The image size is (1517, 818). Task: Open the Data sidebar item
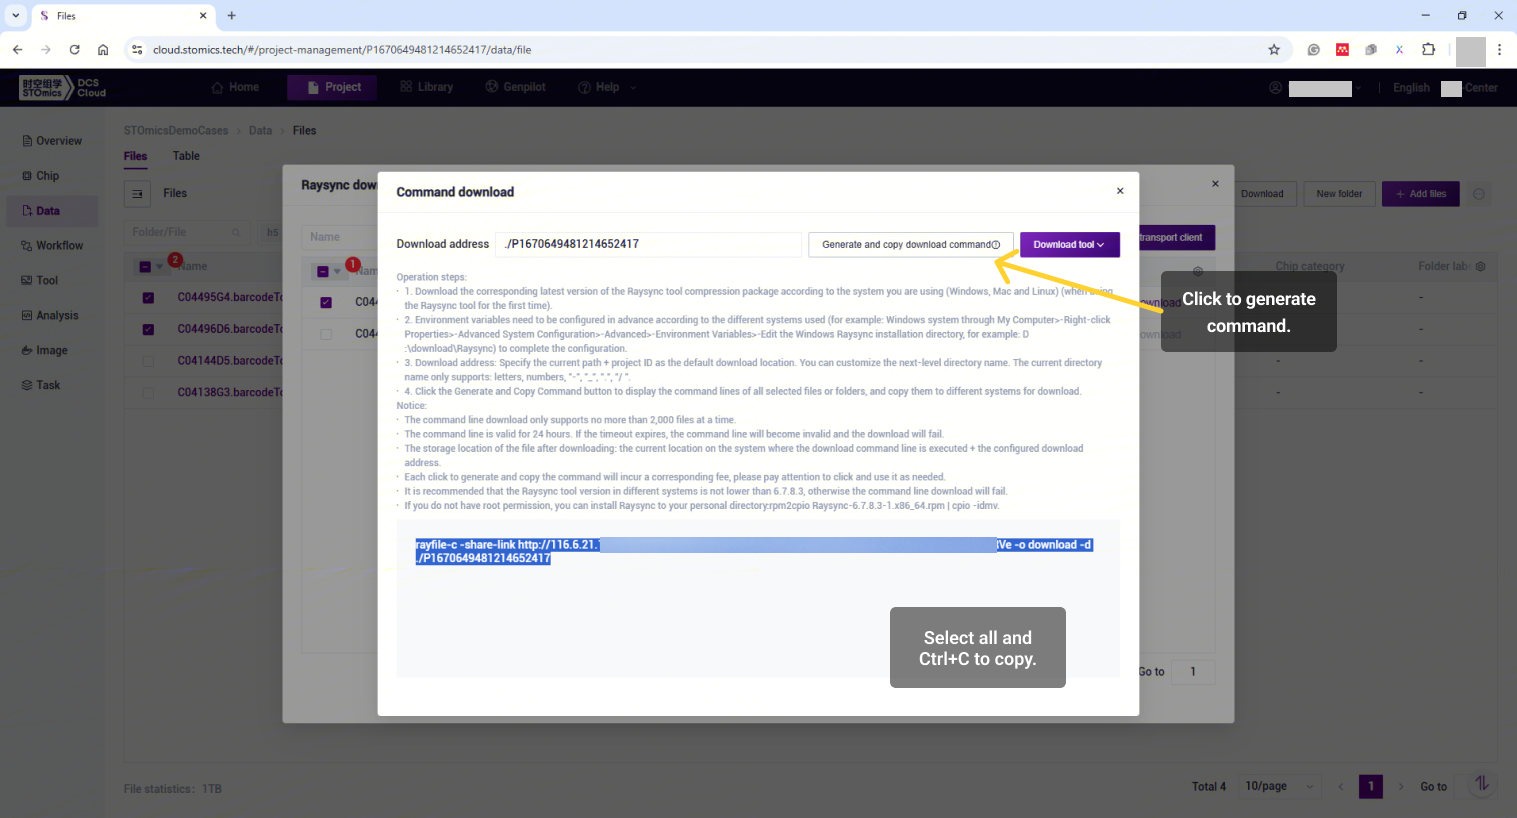(52, 211)
